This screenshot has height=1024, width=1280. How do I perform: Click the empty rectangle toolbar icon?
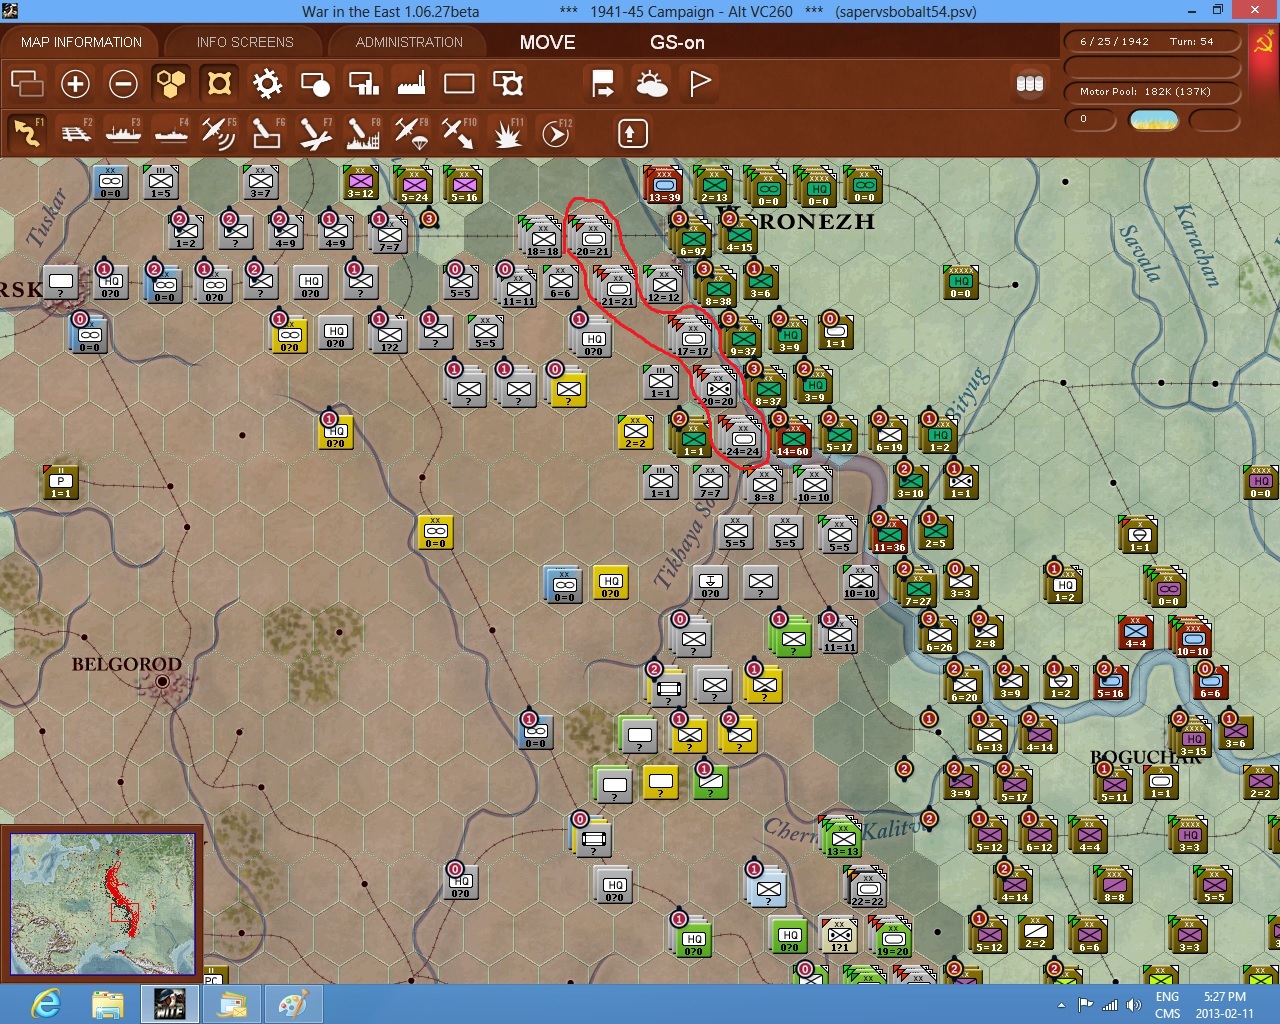tap(459, 83)
